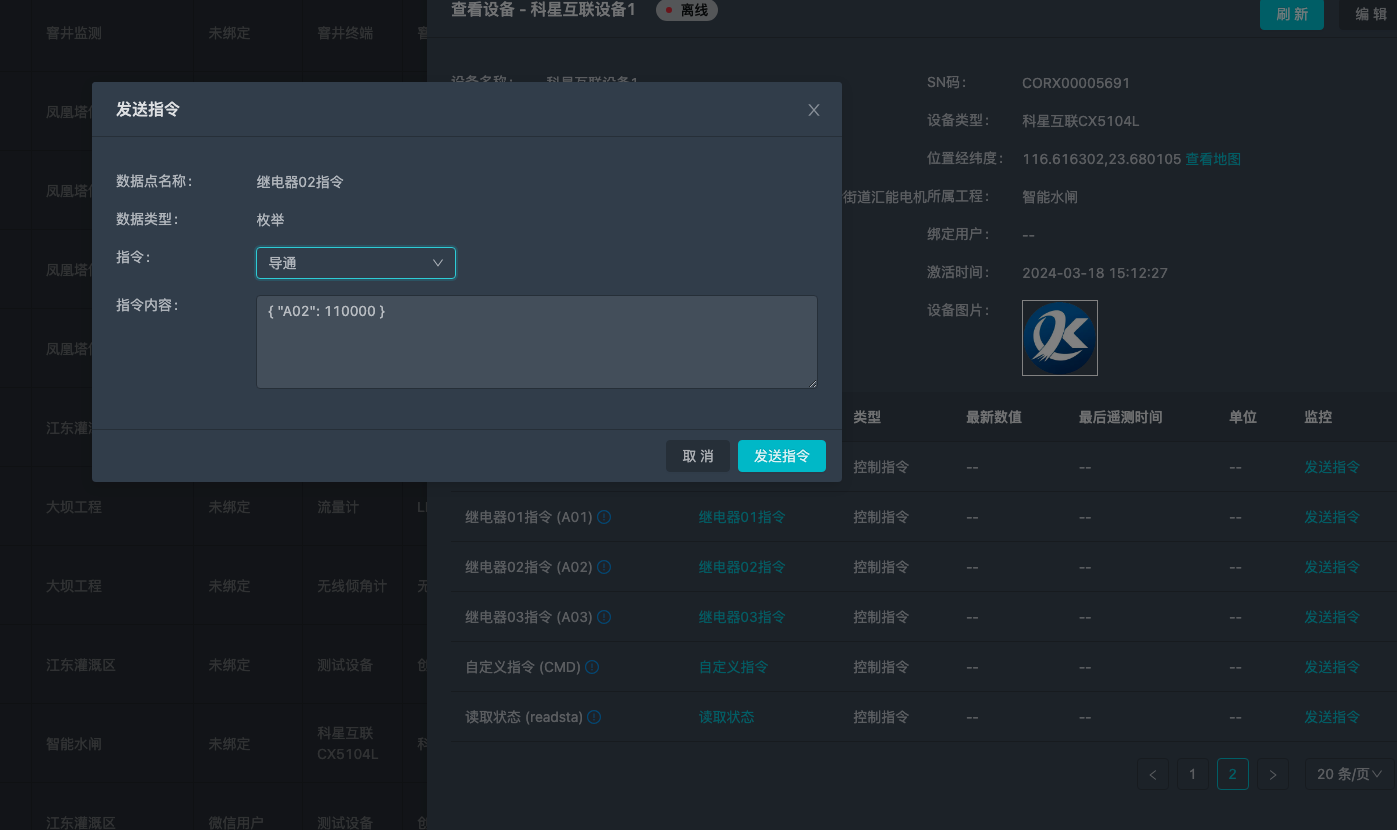Click the previous-page arrow in pagination

point(1153,773)
